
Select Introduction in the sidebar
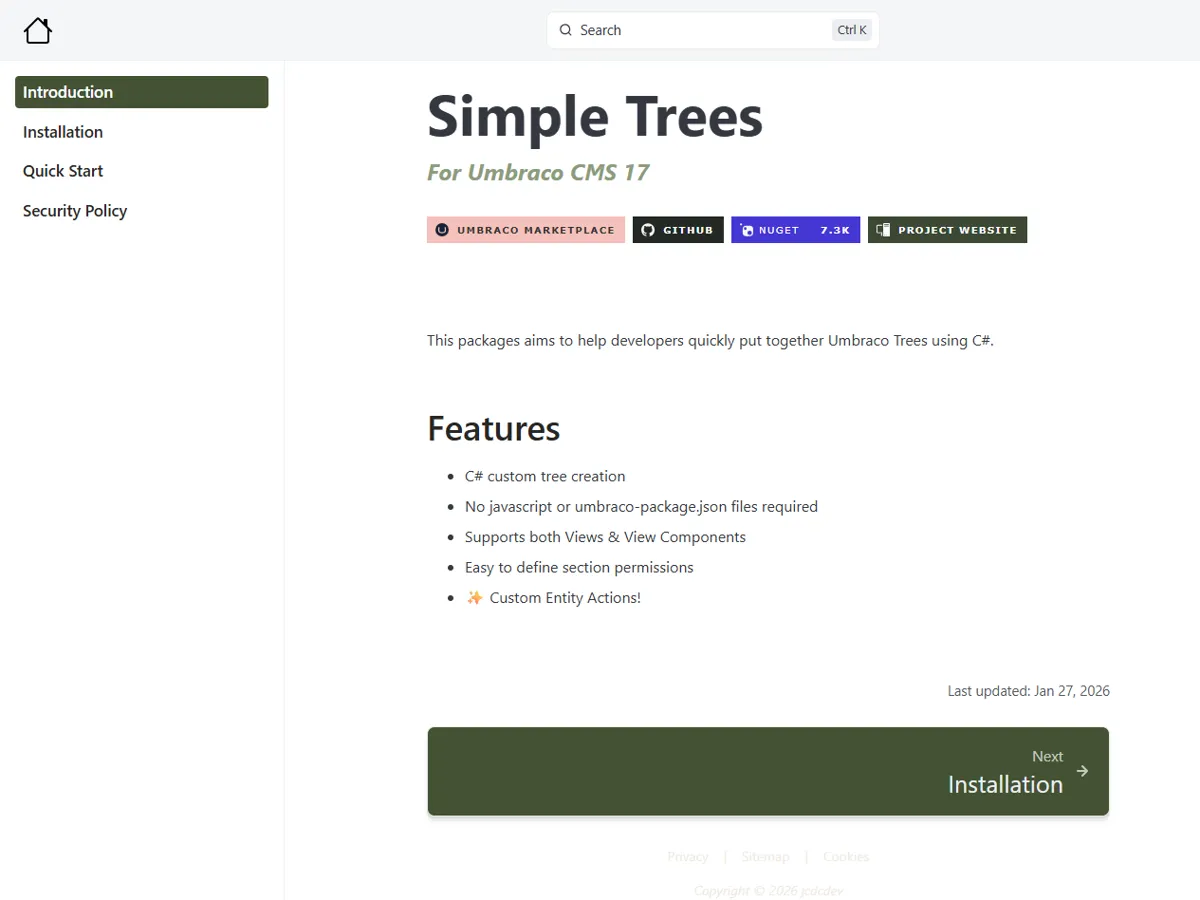click(x=141, y=92)
